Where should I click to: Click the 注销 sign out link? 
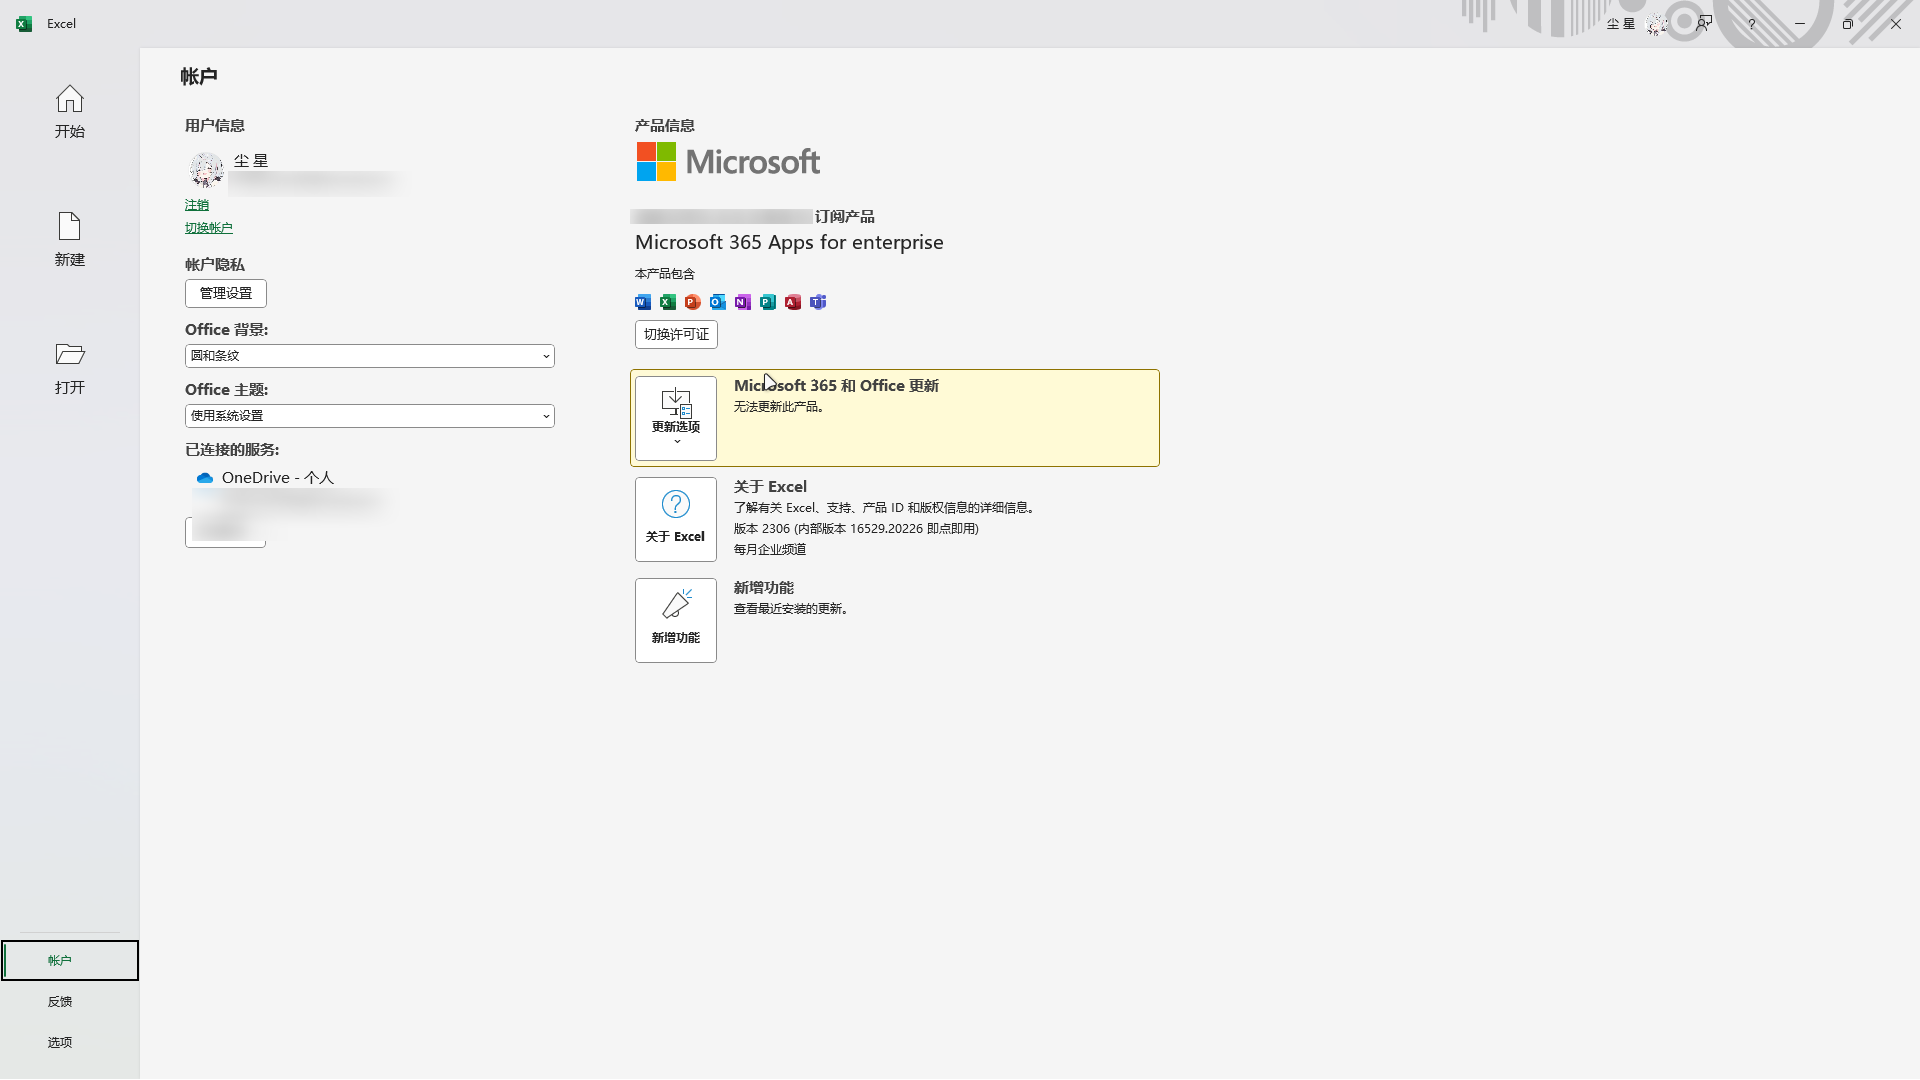tap(197, 205)
